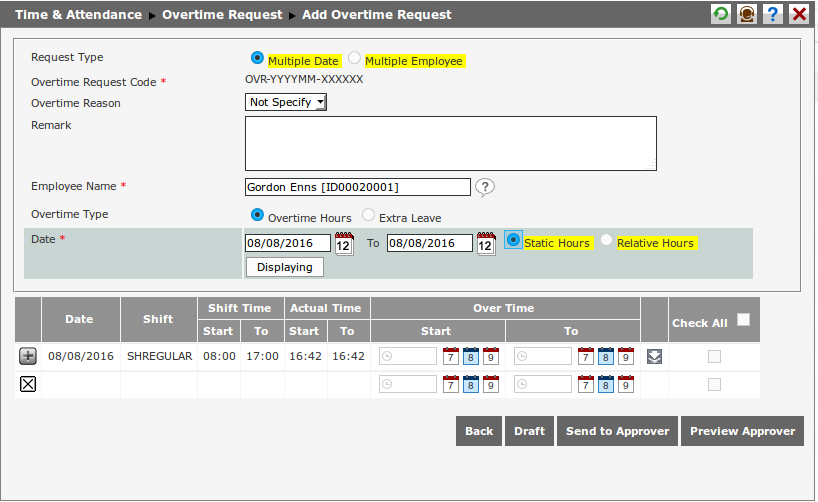Click the end Date input field
This screenshot has height=502, width=818.
tap(430, 243)
